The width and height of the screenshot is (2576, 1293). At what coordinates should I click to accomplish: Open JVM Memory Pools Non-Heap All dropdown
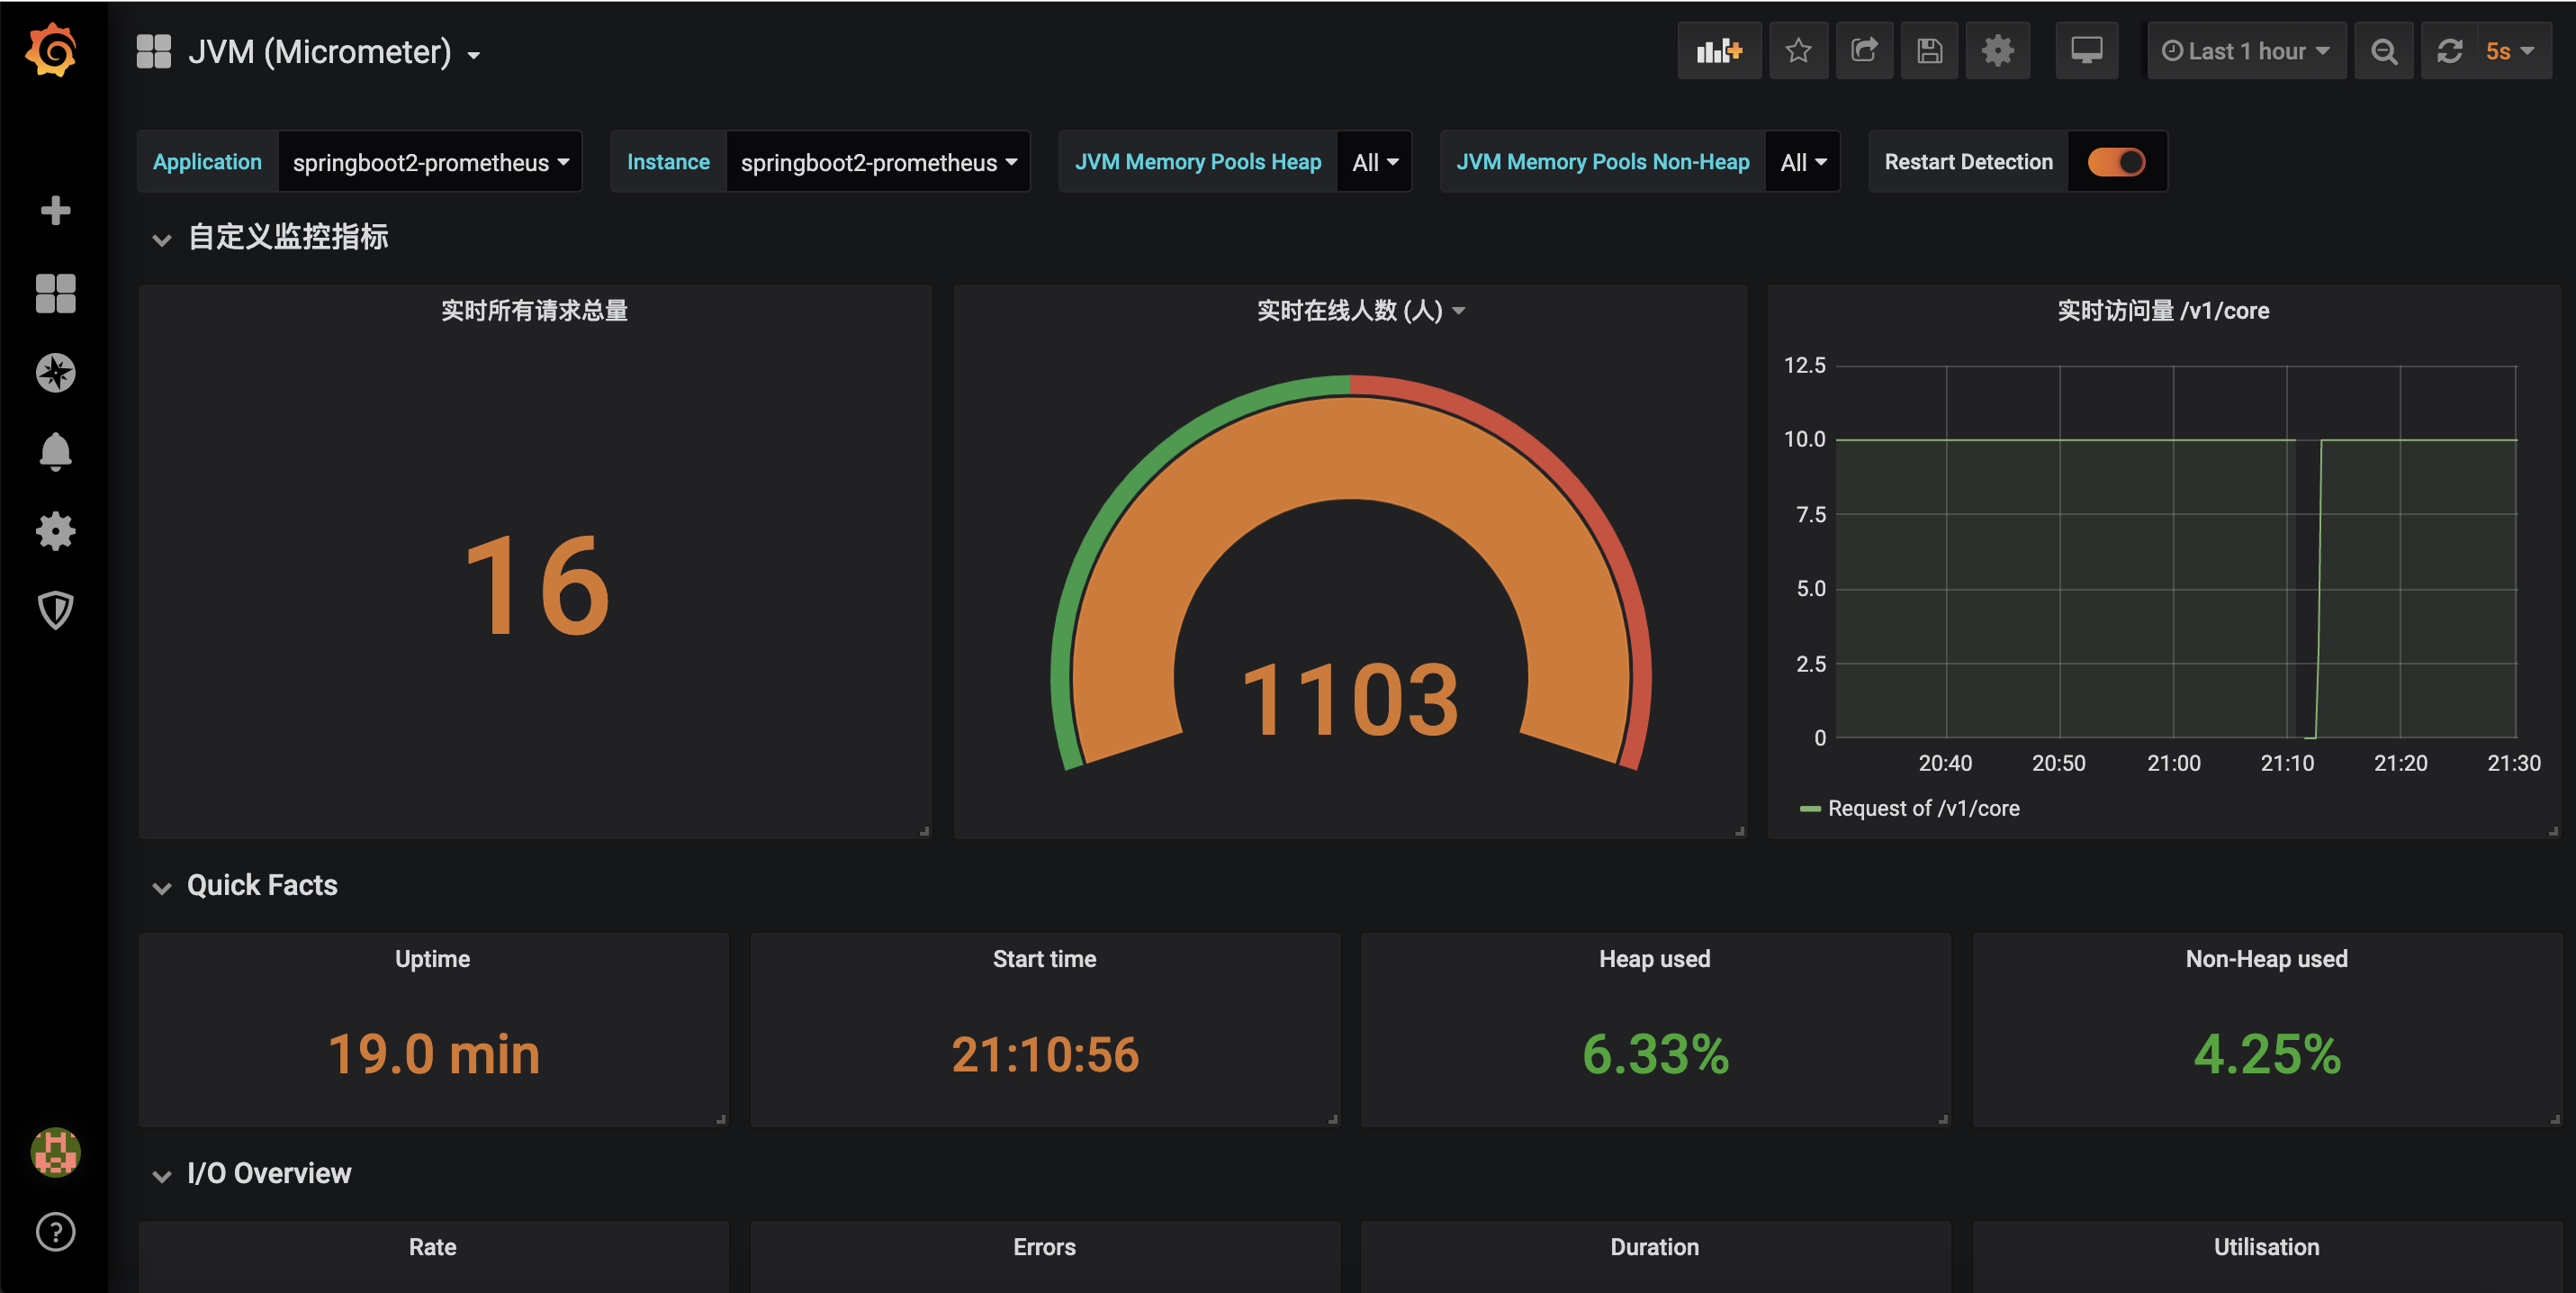pyautogui.click(x=1803, y=162)
